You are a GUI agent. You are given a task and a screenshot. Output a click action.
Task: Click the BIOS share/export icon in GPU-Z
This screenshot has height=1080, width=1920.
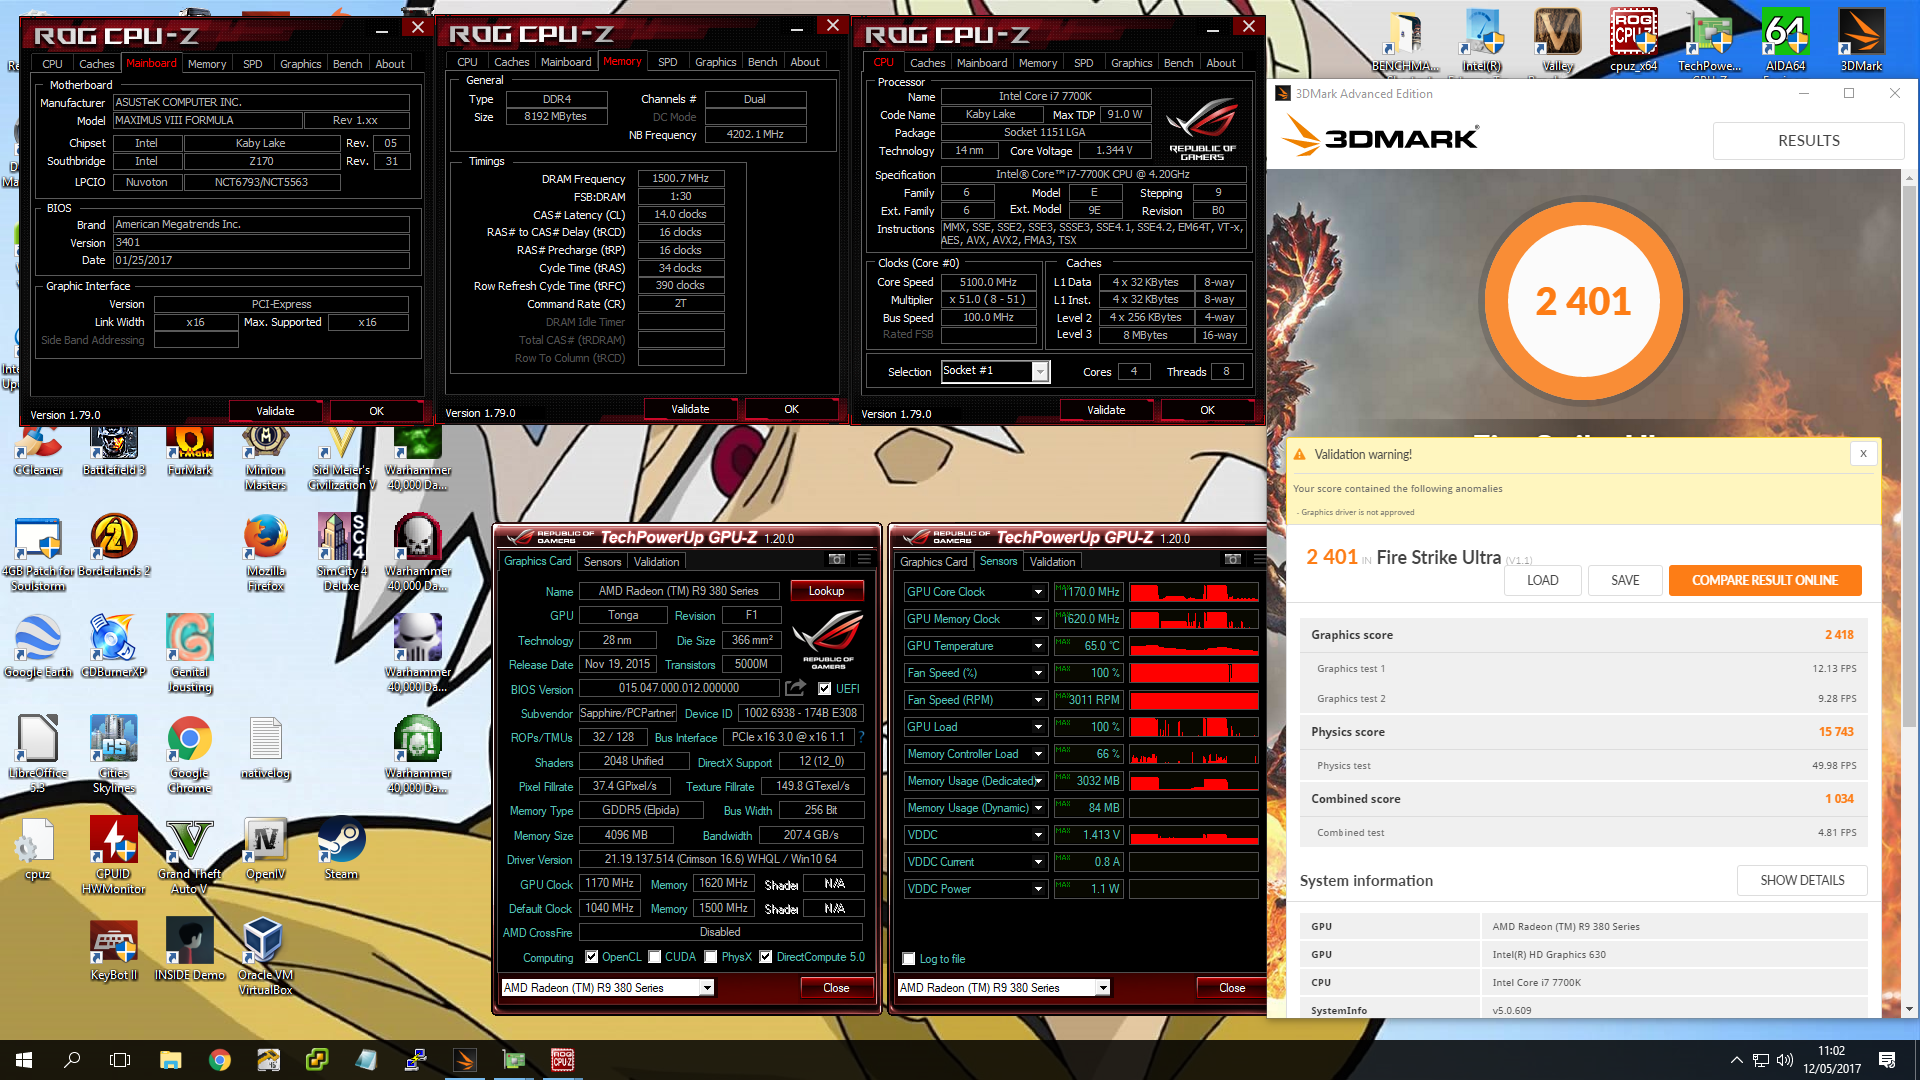click(x=795, y=688)
